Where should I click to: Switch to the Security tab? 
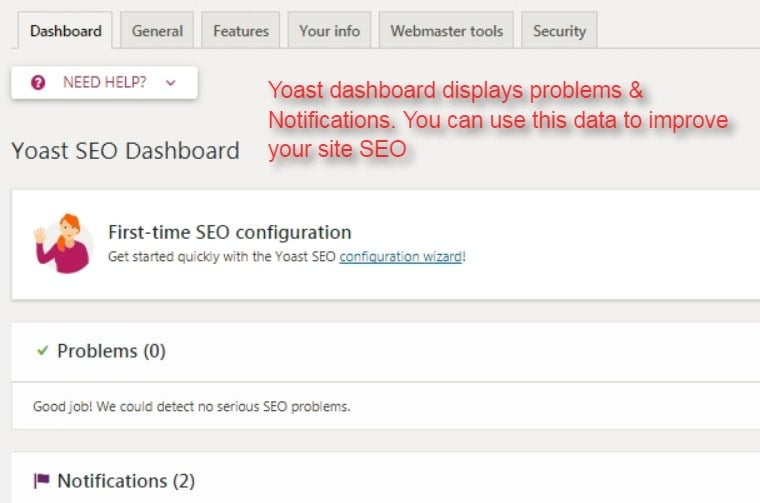click(559, 31)
